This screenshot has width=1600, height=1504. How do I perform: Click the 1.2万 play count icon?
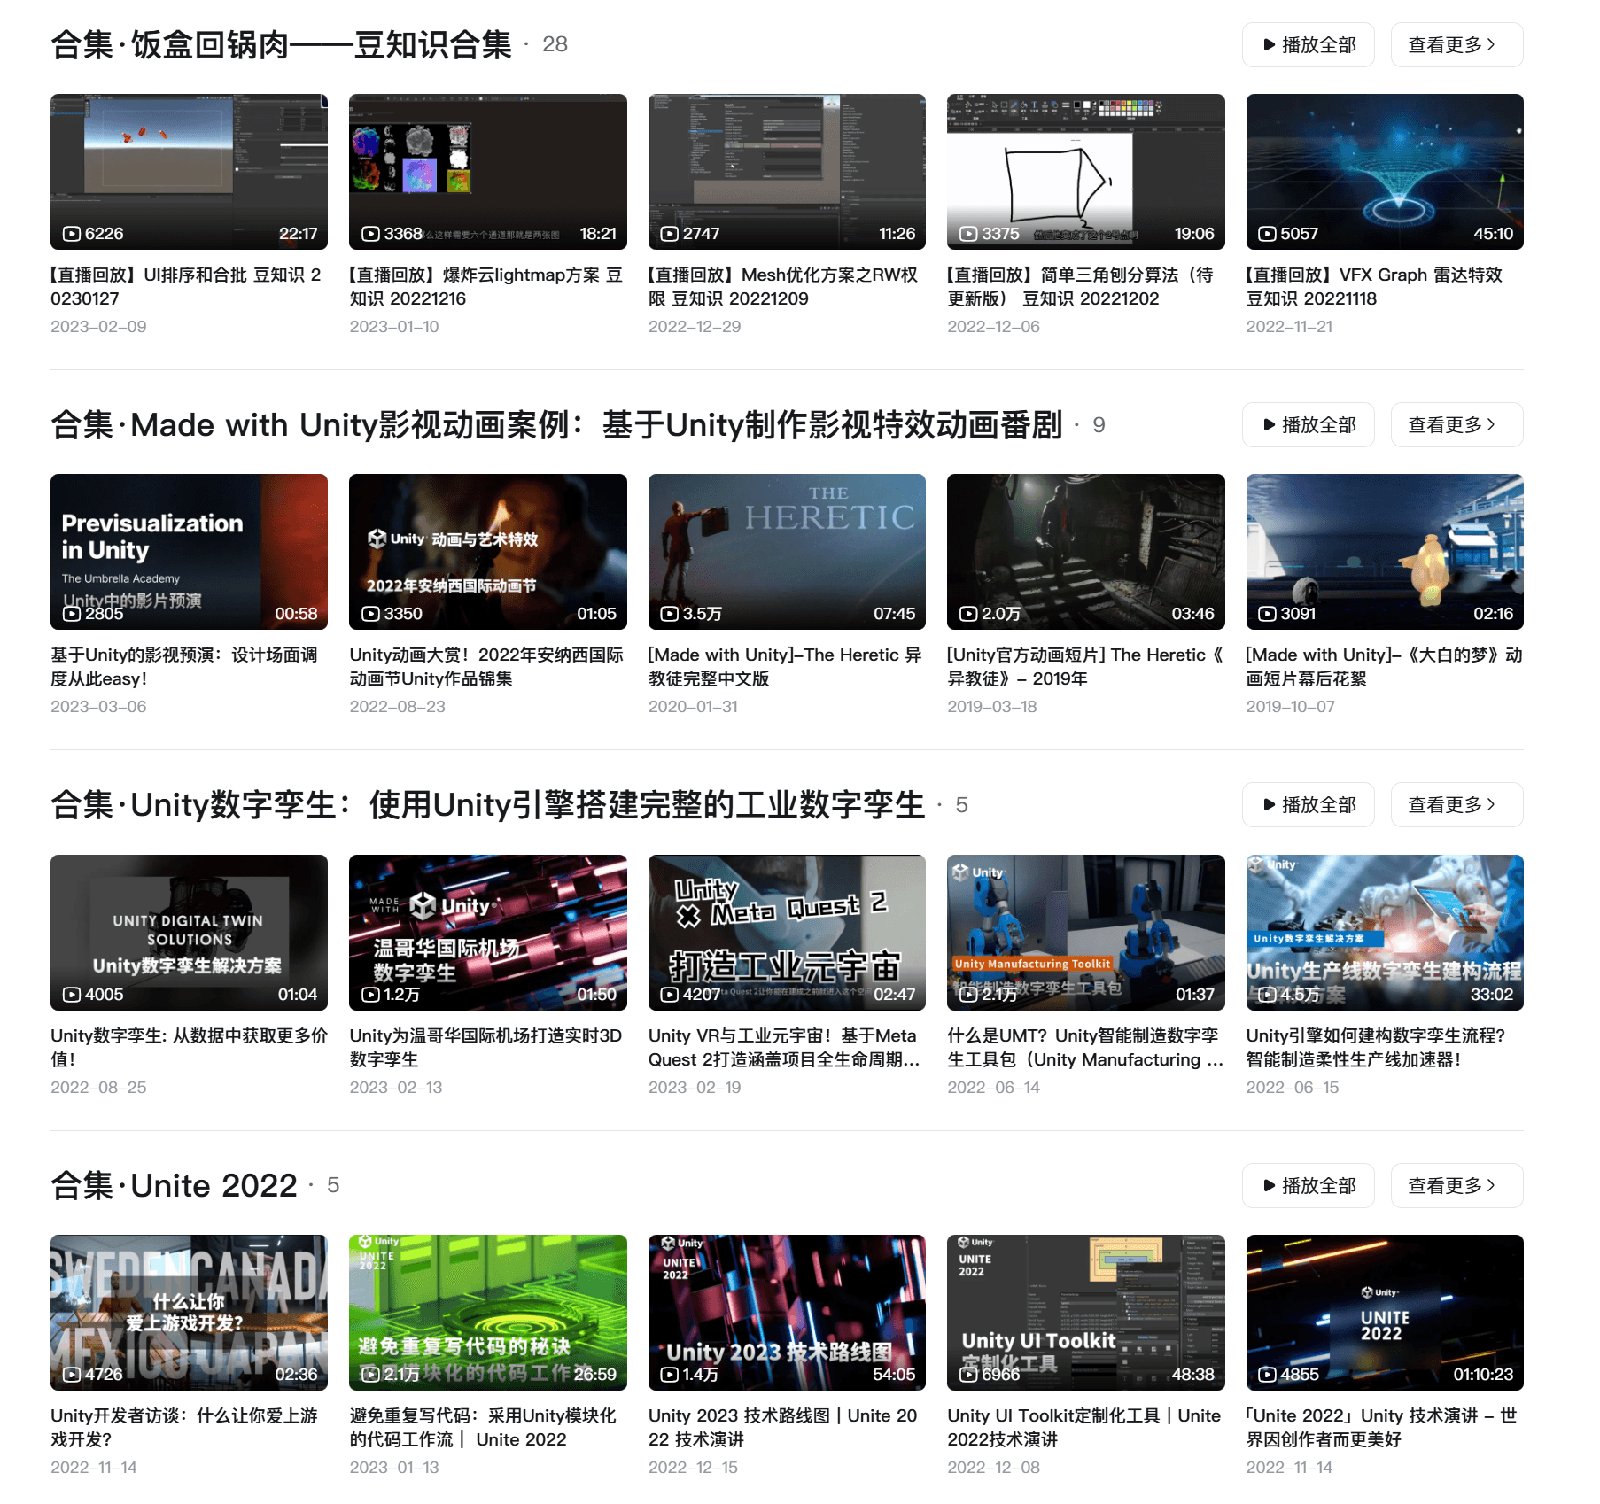371,995
